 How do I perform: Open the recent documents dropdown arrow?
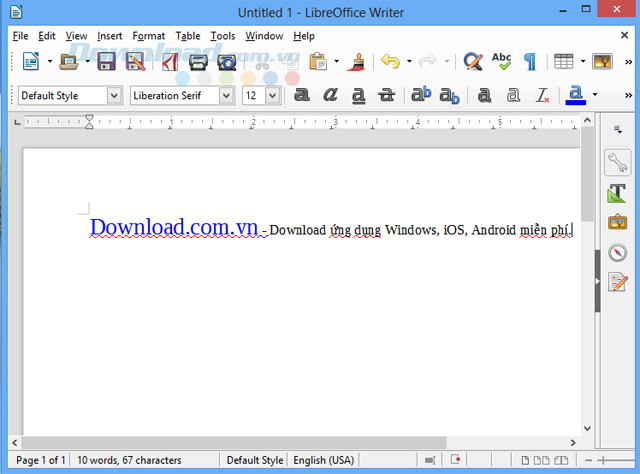click(x=88, y=62)
